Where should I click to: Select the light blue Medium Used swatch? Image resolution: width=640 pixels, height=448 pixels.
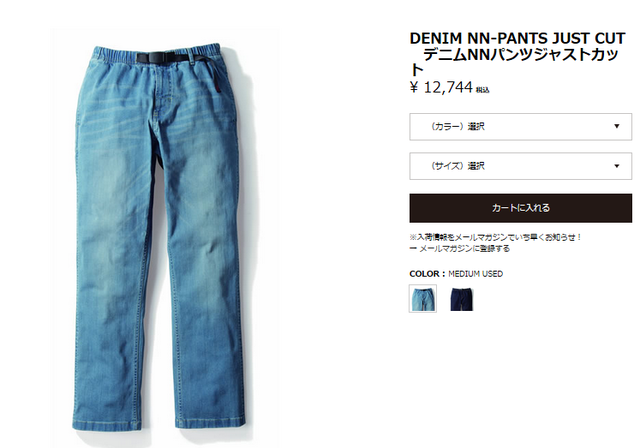point(423,299)
